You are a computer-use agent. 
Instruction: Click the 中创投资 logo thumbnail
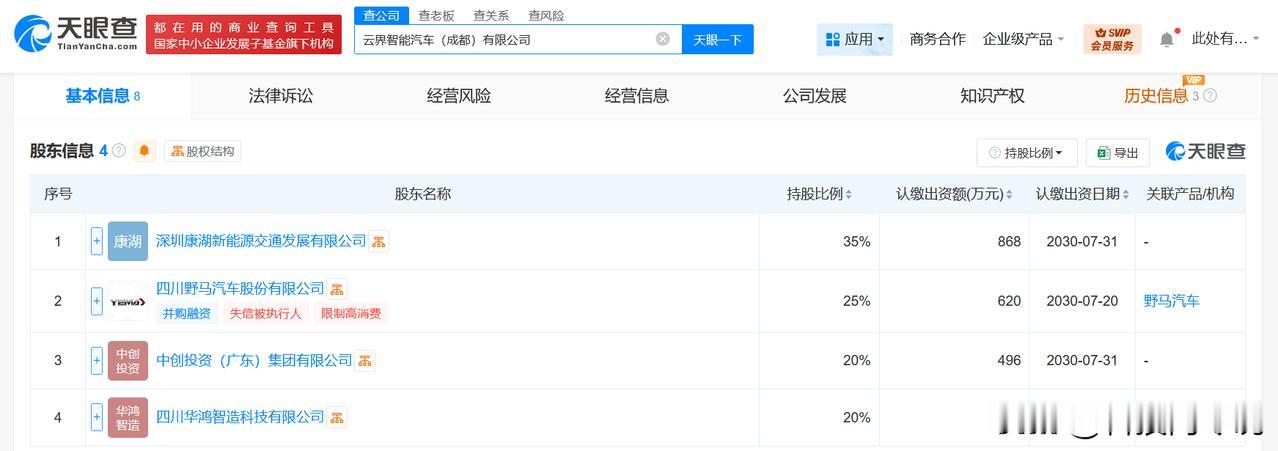(x=128, y=360)
